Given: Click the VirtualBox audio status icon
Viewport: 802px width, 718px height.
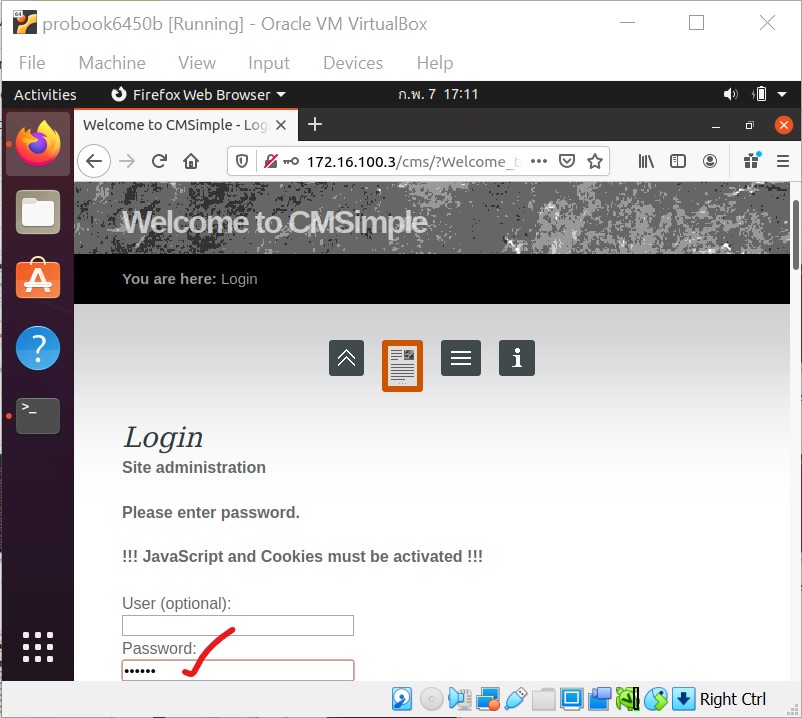Looking at the screenshot, I should point(460,699).
